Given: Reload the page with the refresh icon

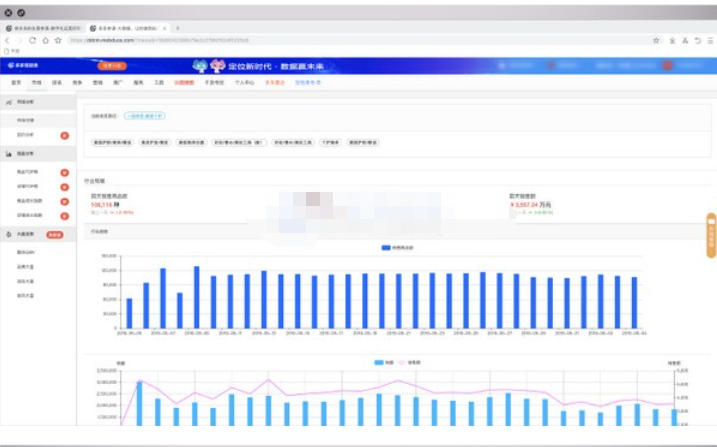Looking at the screenshot, I should point(33,41).
